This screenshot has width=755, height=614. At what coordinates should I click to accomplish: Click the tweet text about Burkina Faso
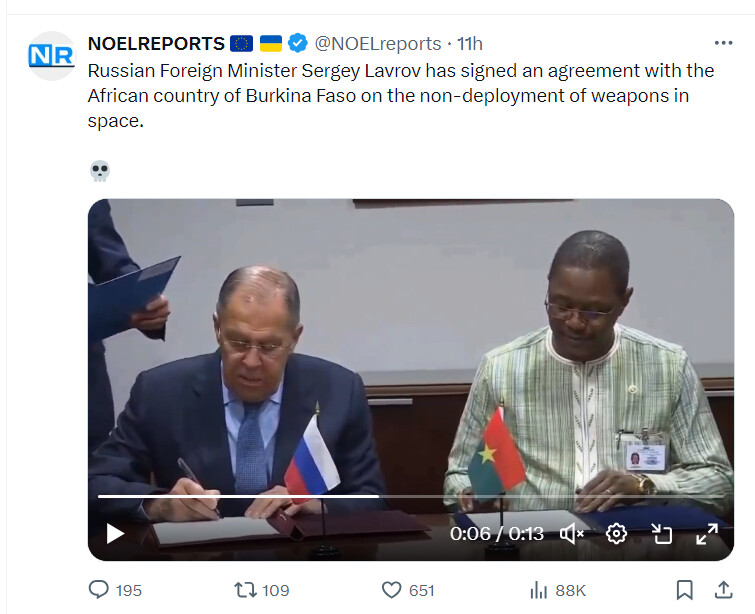[x=400, y=96]
